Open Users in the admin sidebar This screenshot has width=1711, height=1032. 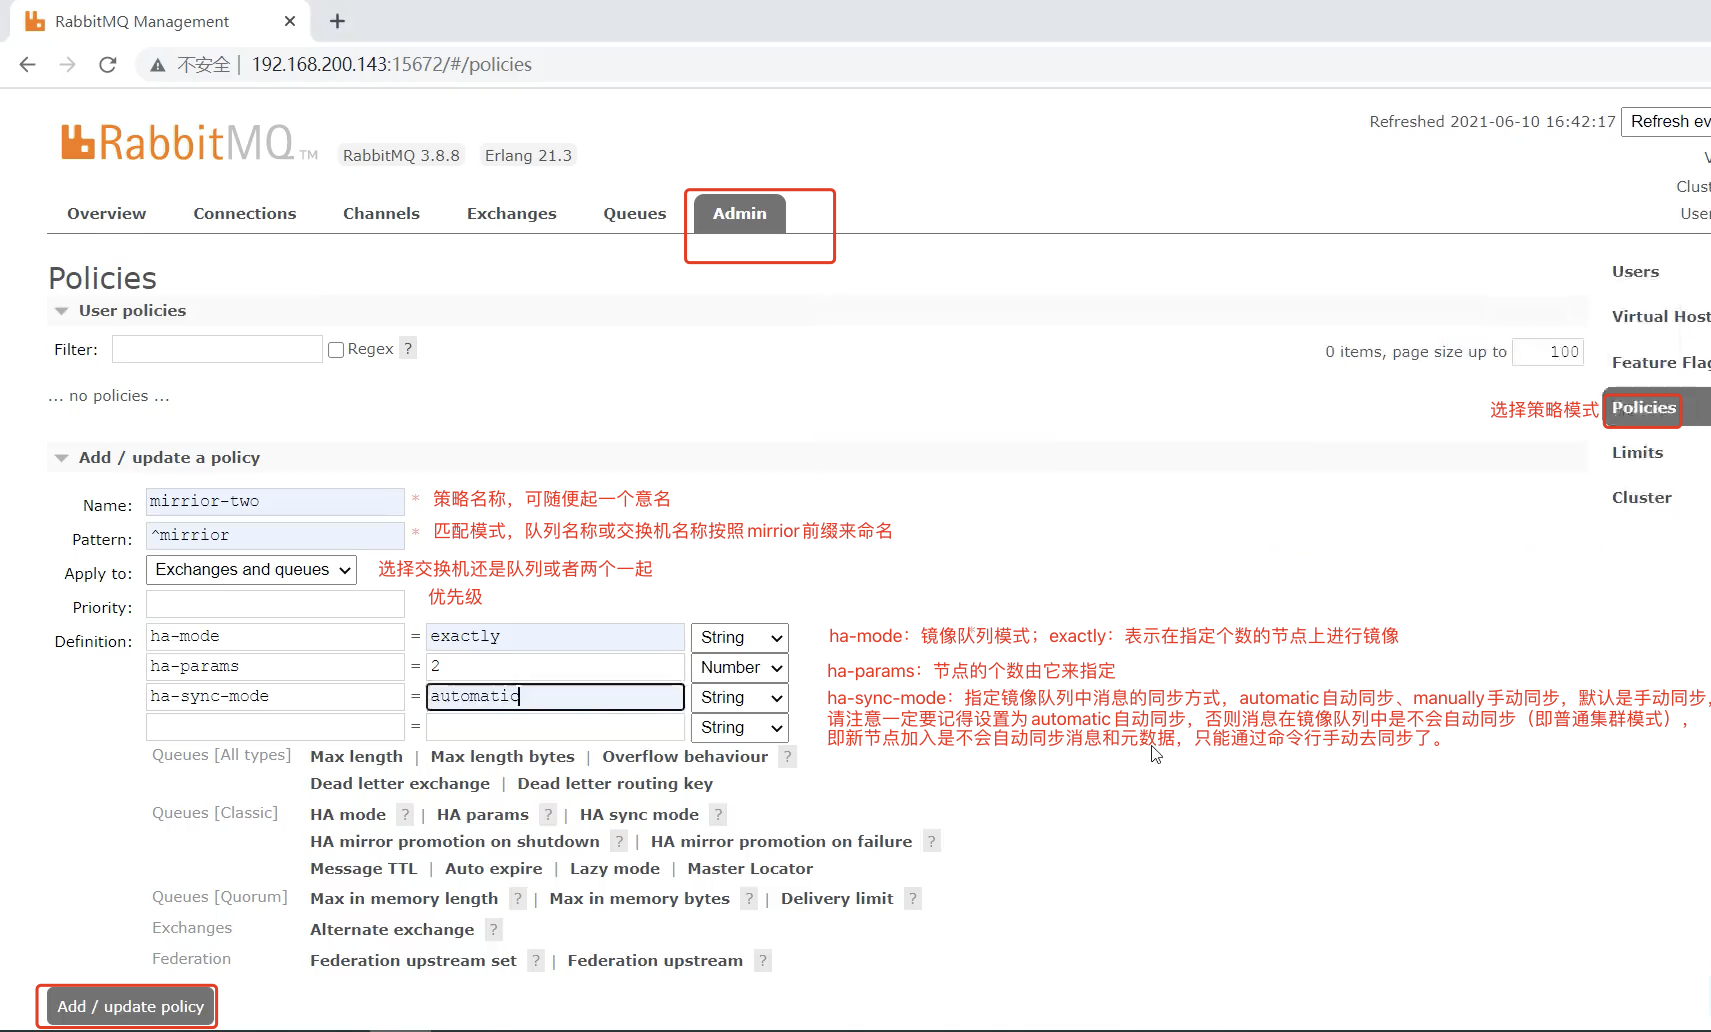(x=1636, y=272)
